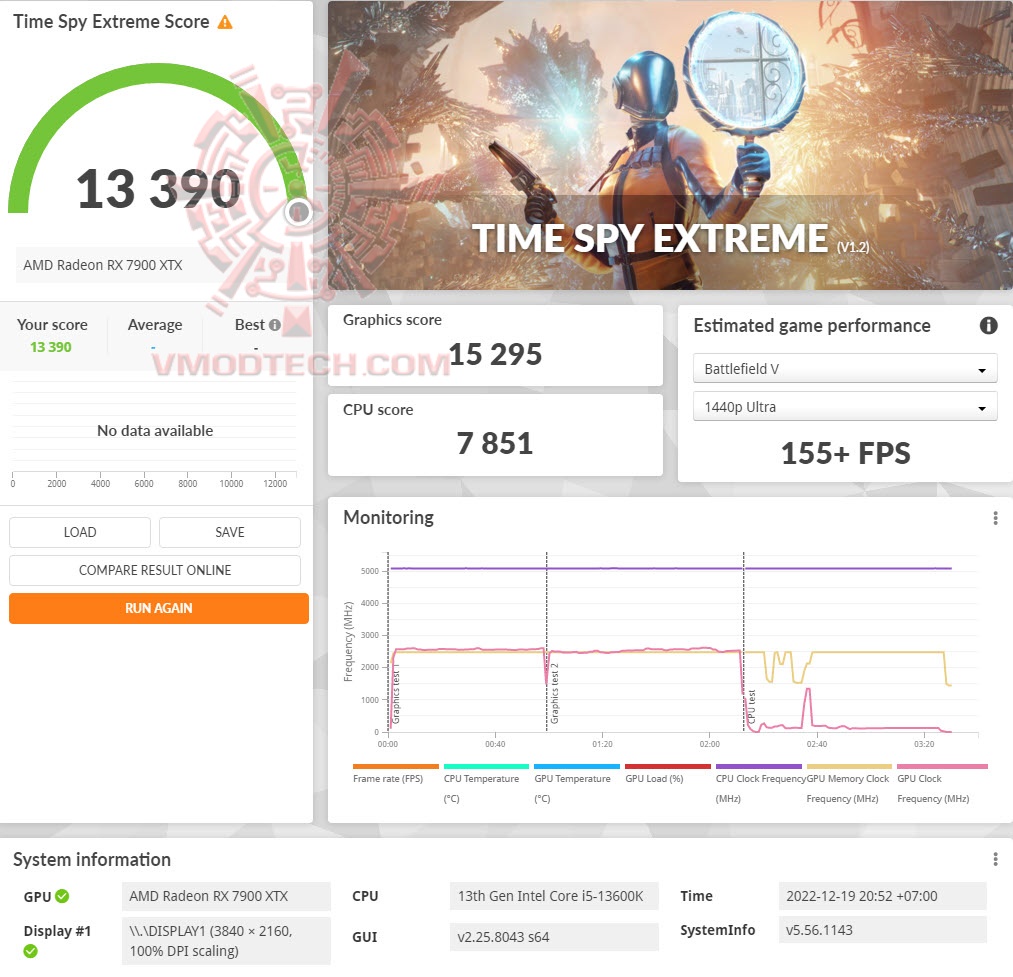1013x977 pixels.
Task: Click the green checkmark next to GPU
Action: pyautogui.click(x=63, y=896)
